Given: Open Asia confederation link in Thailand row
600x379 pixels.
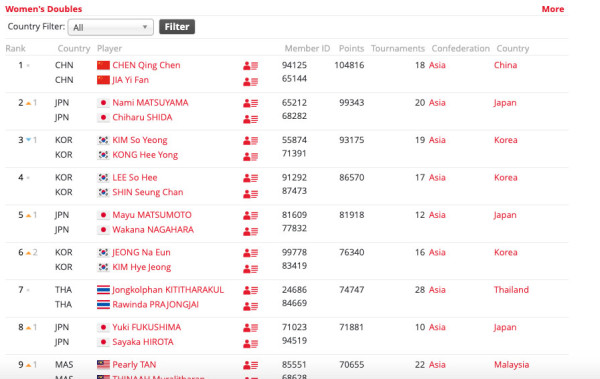Looking at the screenshot, I should (x=437, y=290).
